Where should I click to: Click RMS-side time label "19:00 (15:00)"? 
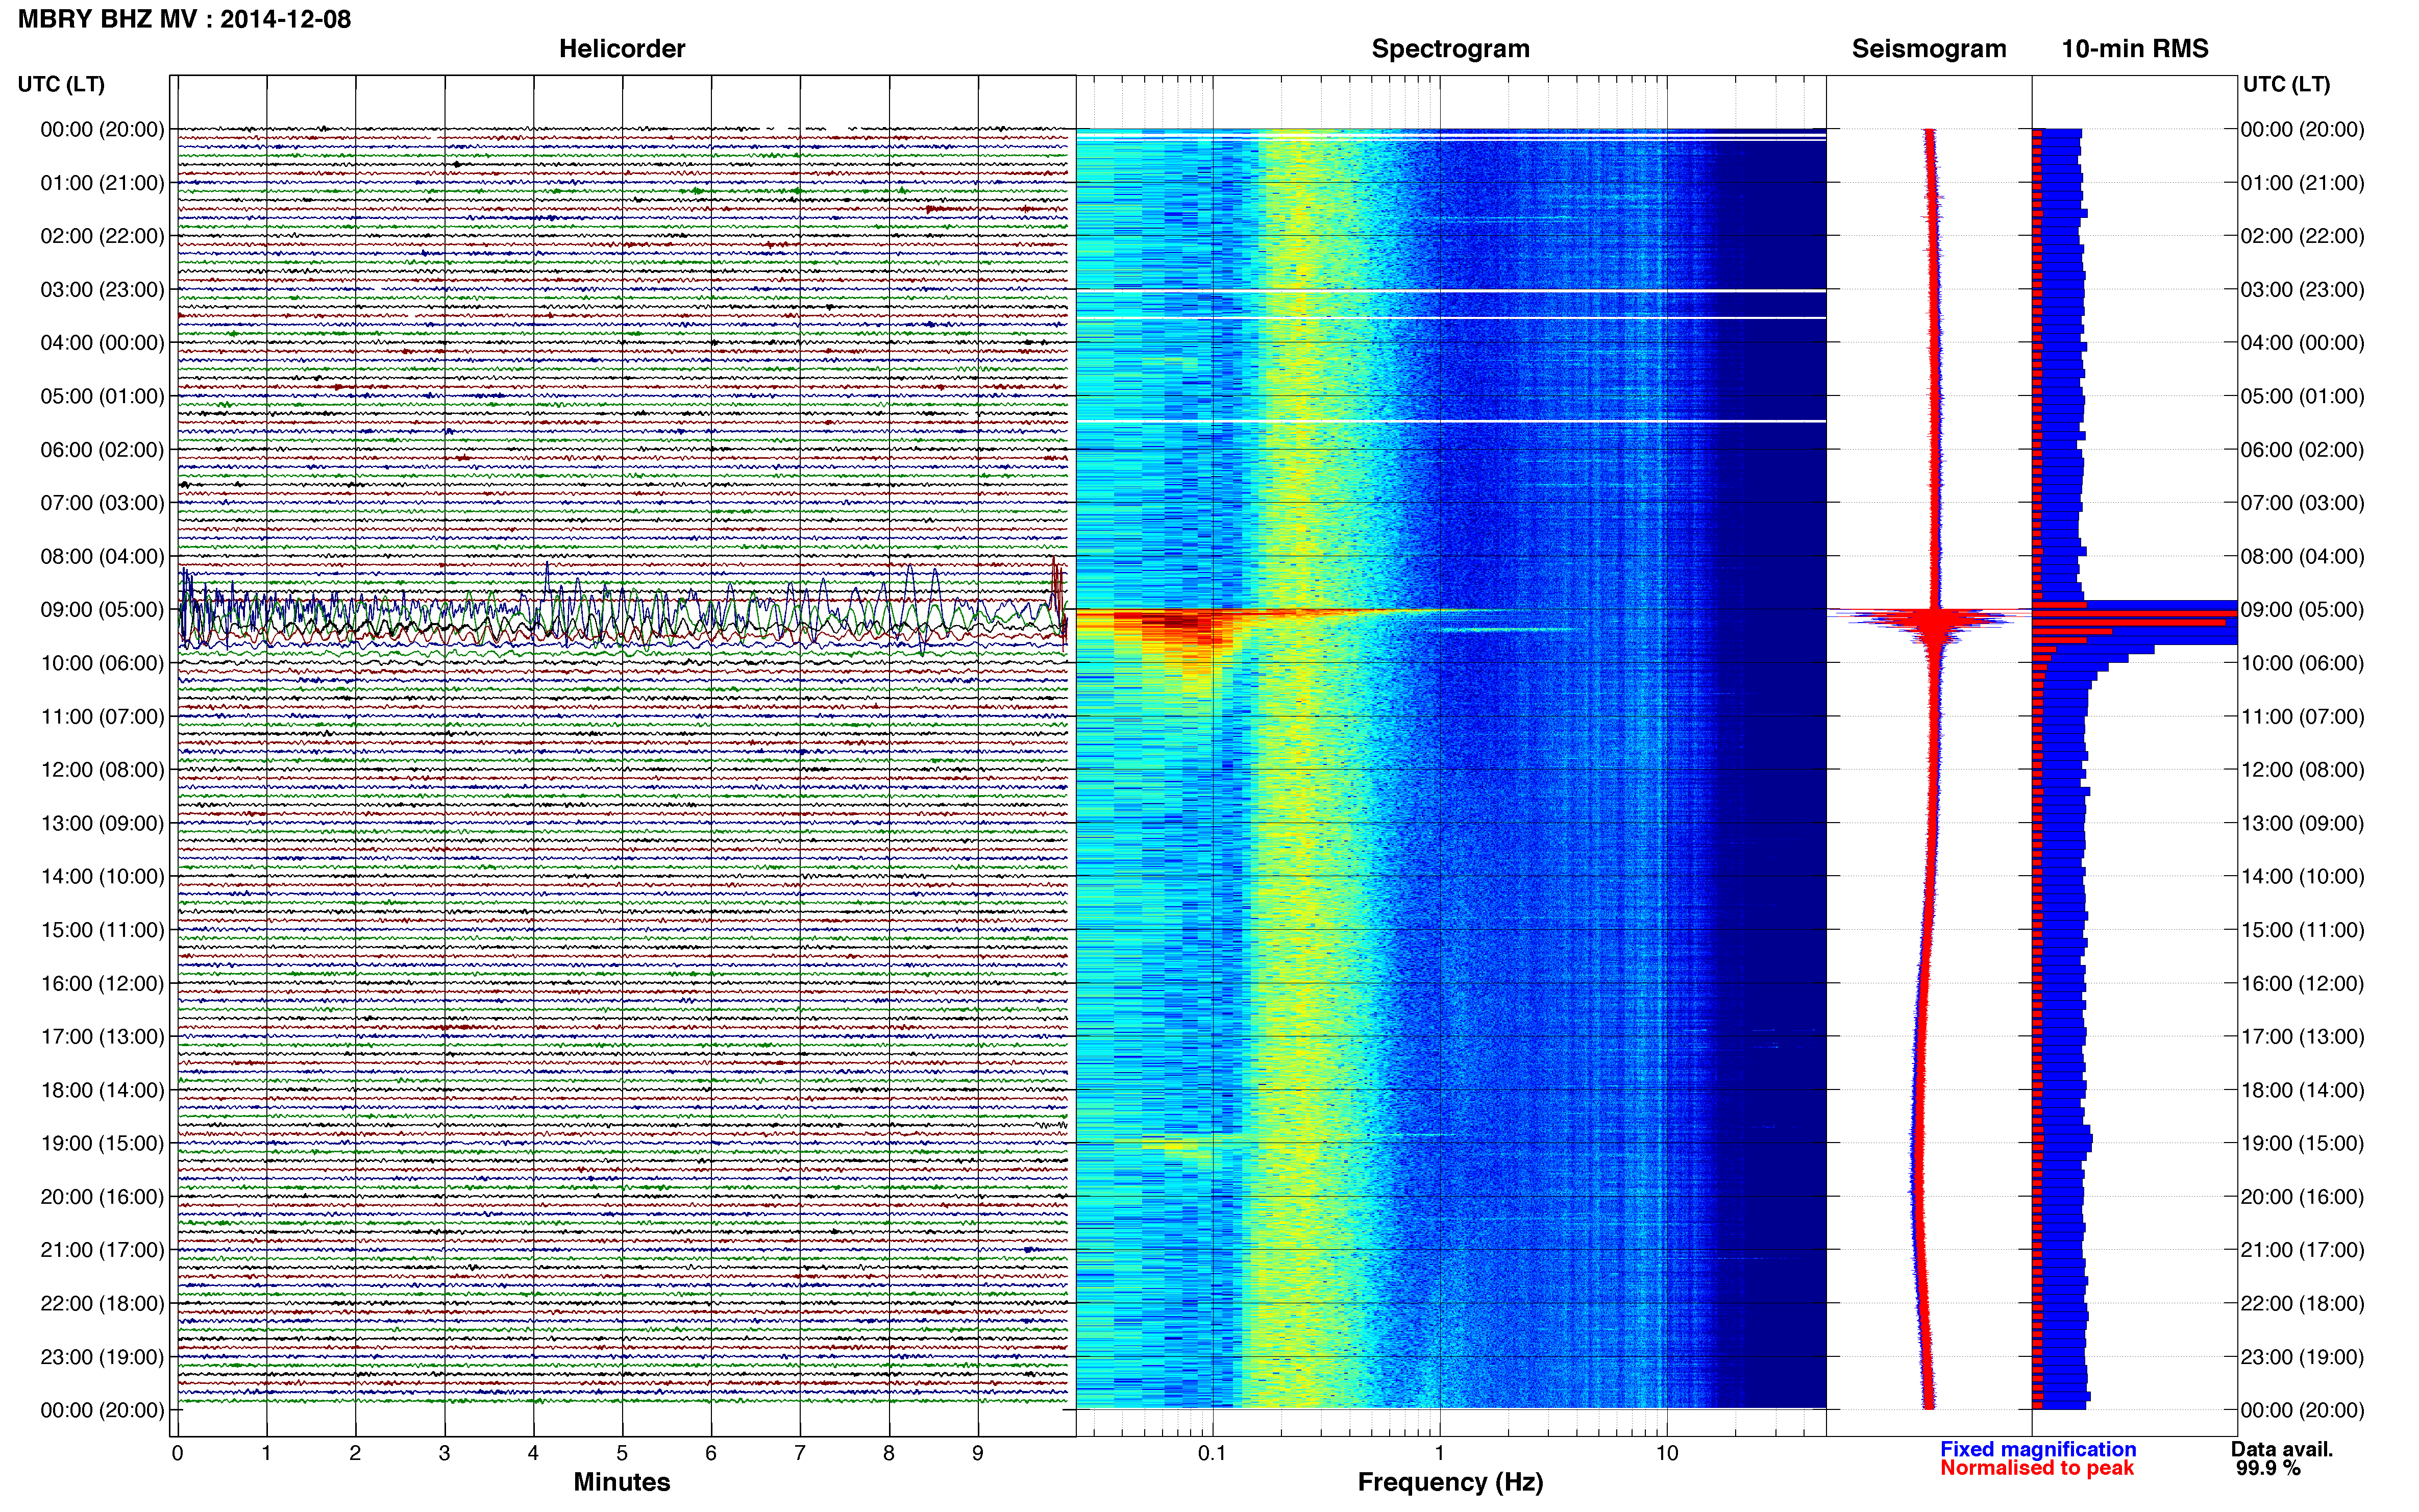point(2302,1143)
